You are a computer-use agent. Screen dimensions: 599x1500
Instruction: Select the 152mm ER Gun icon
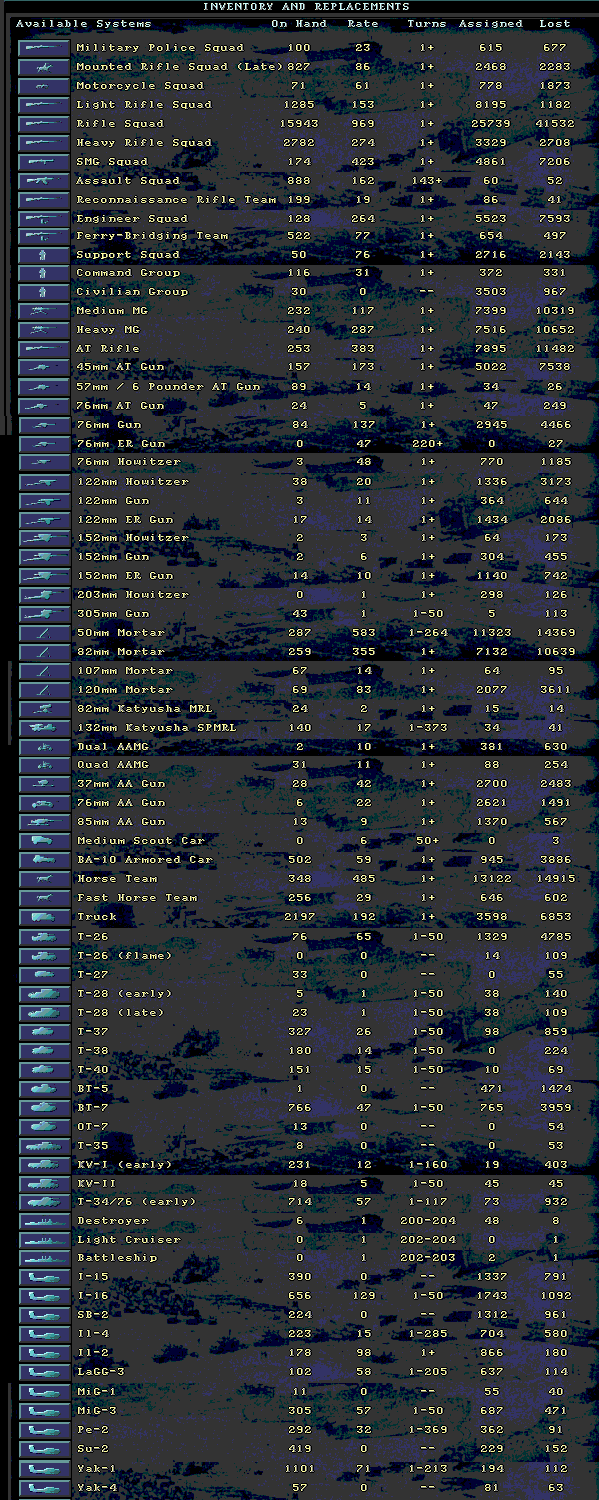tap(44, 576)
